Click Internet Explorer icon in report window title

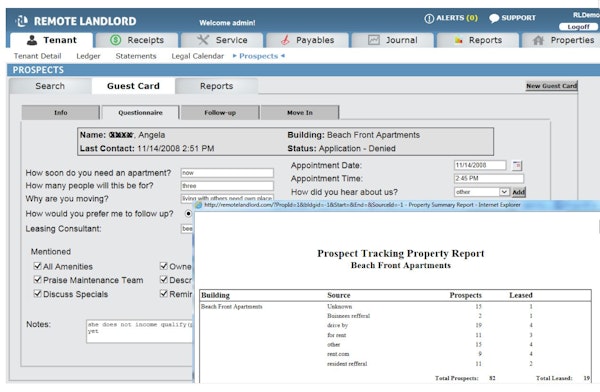click(x=199, y=205)
